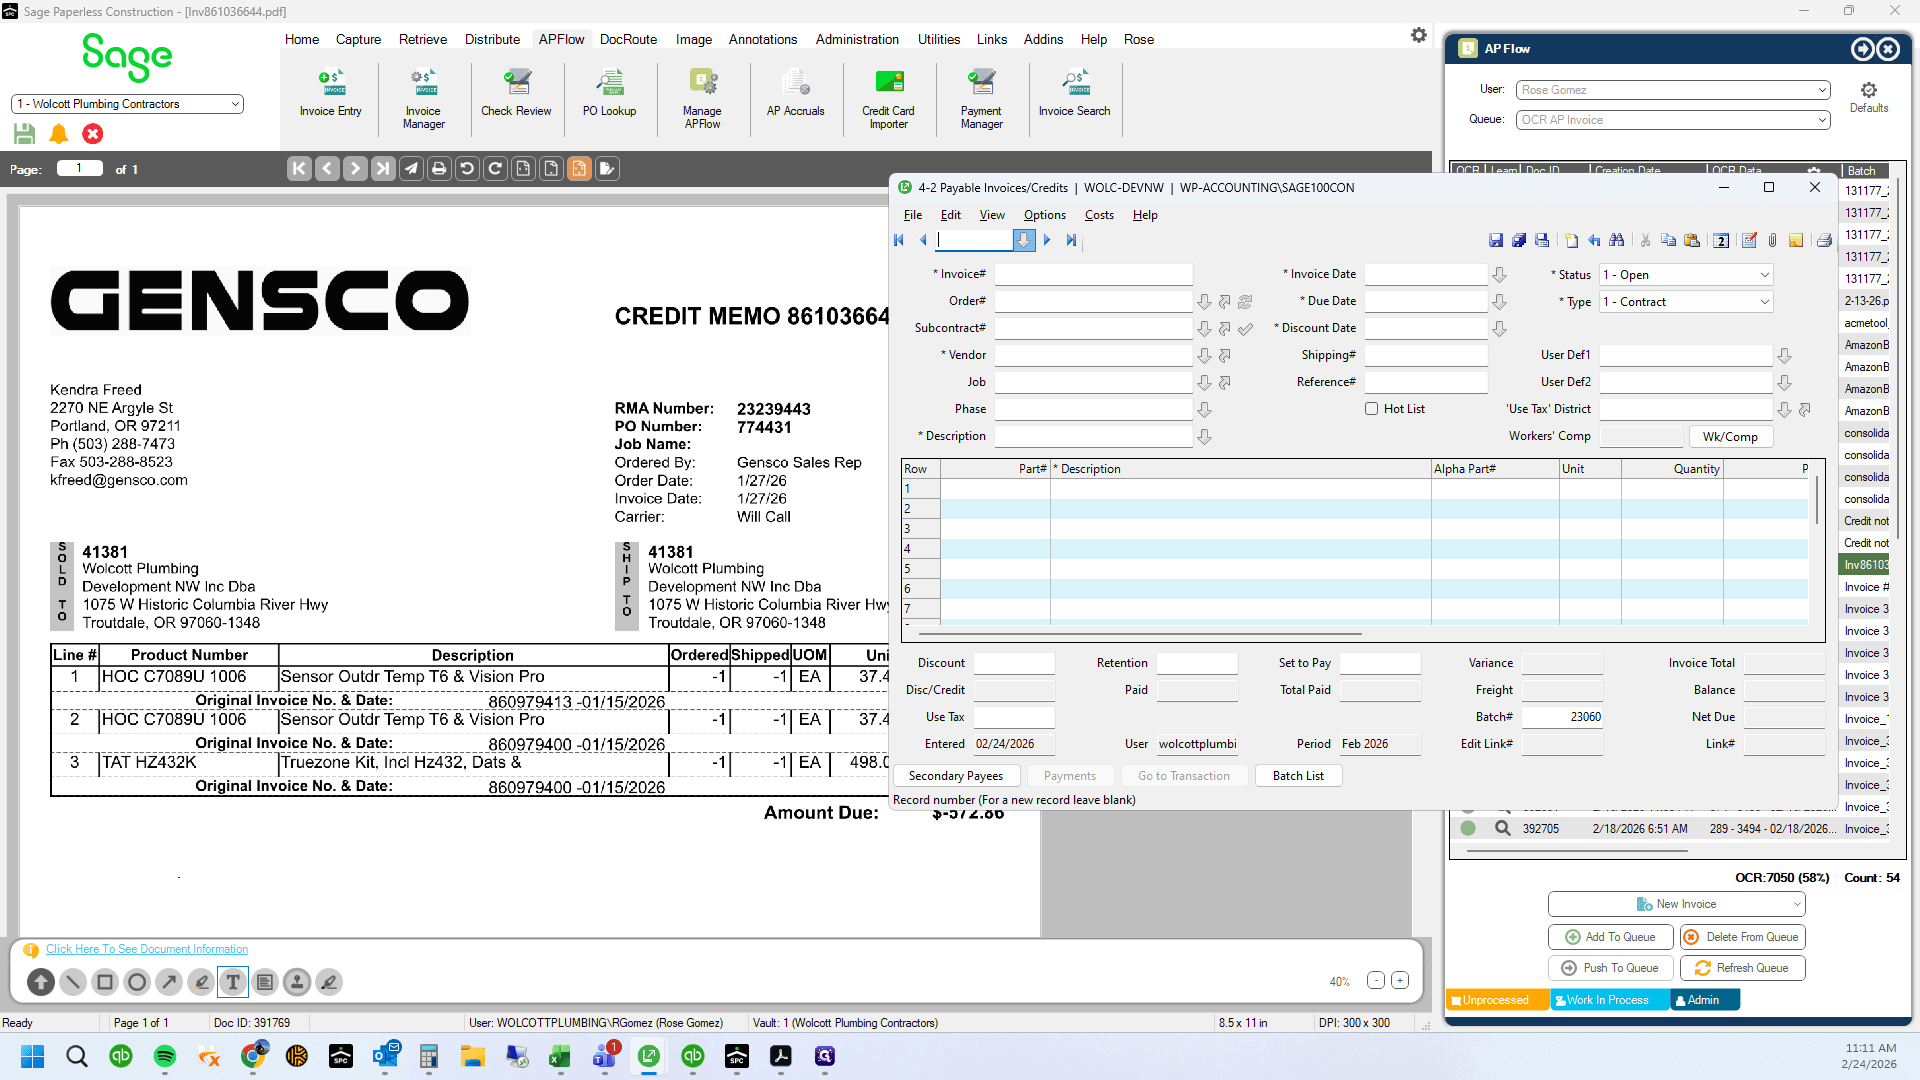Click Refresh Queue button
Viewport: 1920px width, 1080px height.
point(1742,968)
